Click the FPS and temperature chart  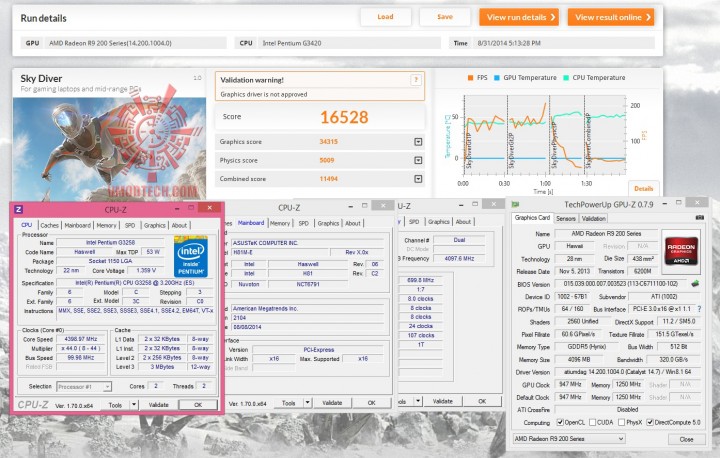[545, 136]
